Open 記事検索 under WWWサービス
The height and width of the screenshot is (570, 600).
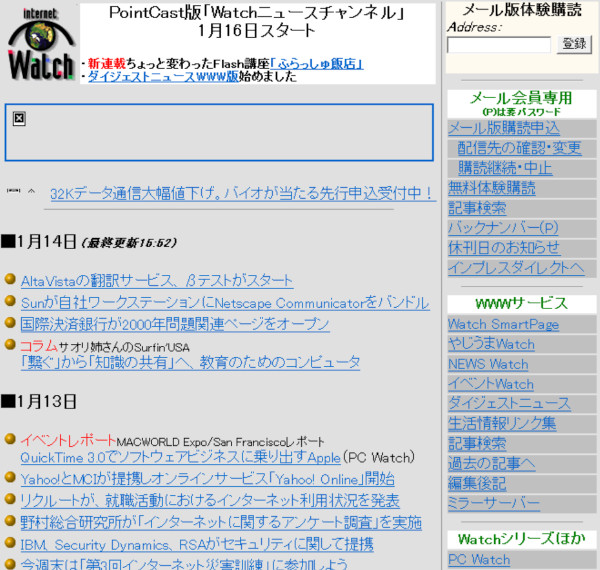pos(477,444)
